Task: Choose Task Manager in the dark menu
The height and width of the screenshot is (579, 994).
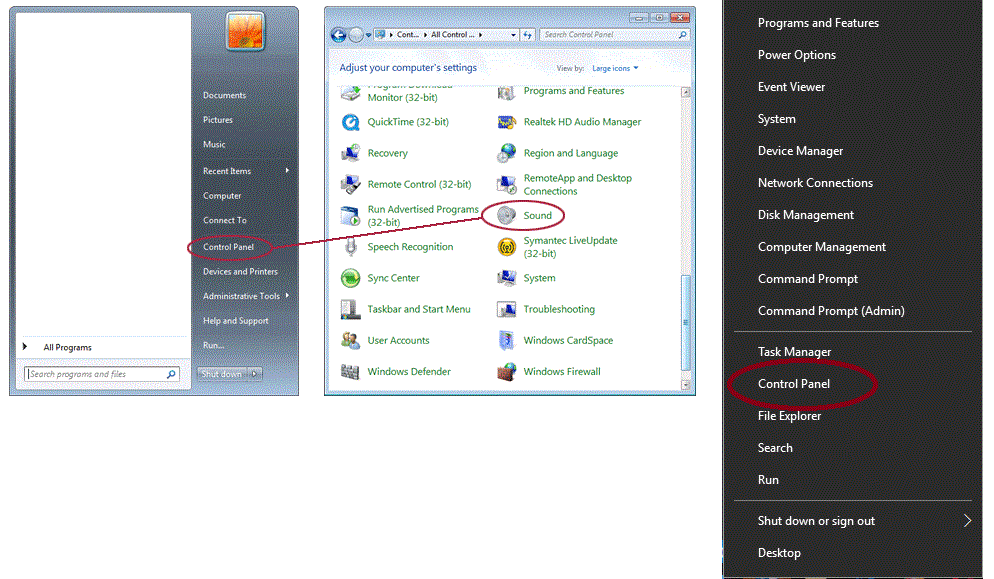Action: click(794, 352)
